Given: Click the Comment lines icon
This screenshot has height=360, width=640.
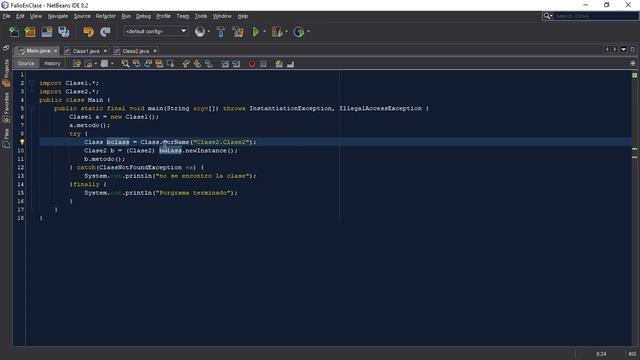Looking at the screenshot, I should [x=279, y=64].
